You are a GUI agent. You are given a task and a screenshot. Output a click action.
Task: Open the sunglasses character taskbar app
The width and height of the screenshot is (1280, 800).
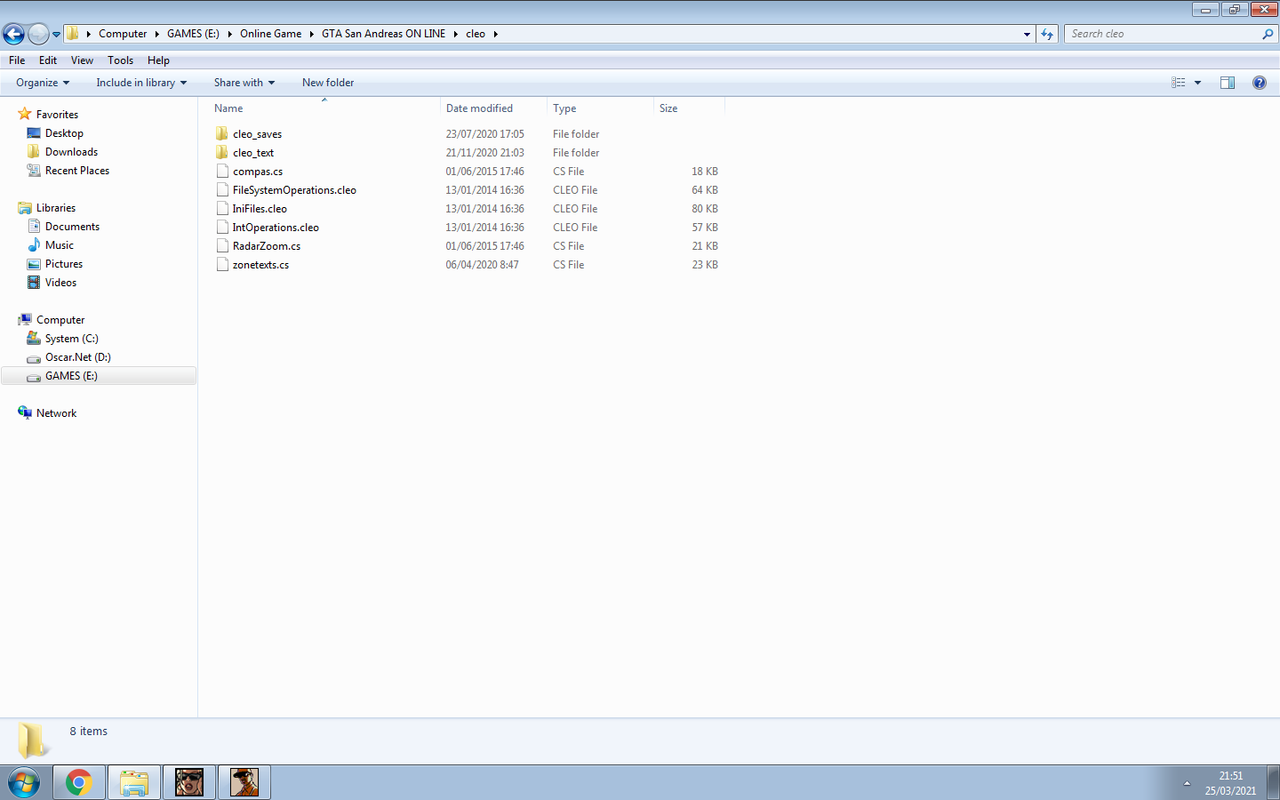click(x=189, y=782)
